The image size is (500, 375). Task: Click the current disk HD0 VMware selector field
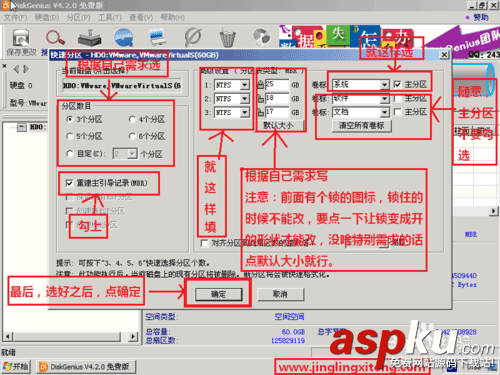pyautogui.click(x=122, y=86)
